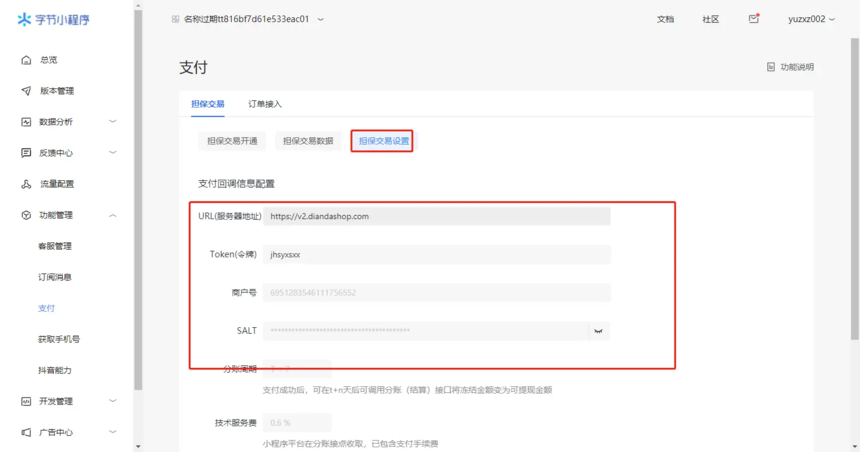Screen dimensions: 860x452
Task: Switch to the 订单接入 tab
Action: pos(265,104)
